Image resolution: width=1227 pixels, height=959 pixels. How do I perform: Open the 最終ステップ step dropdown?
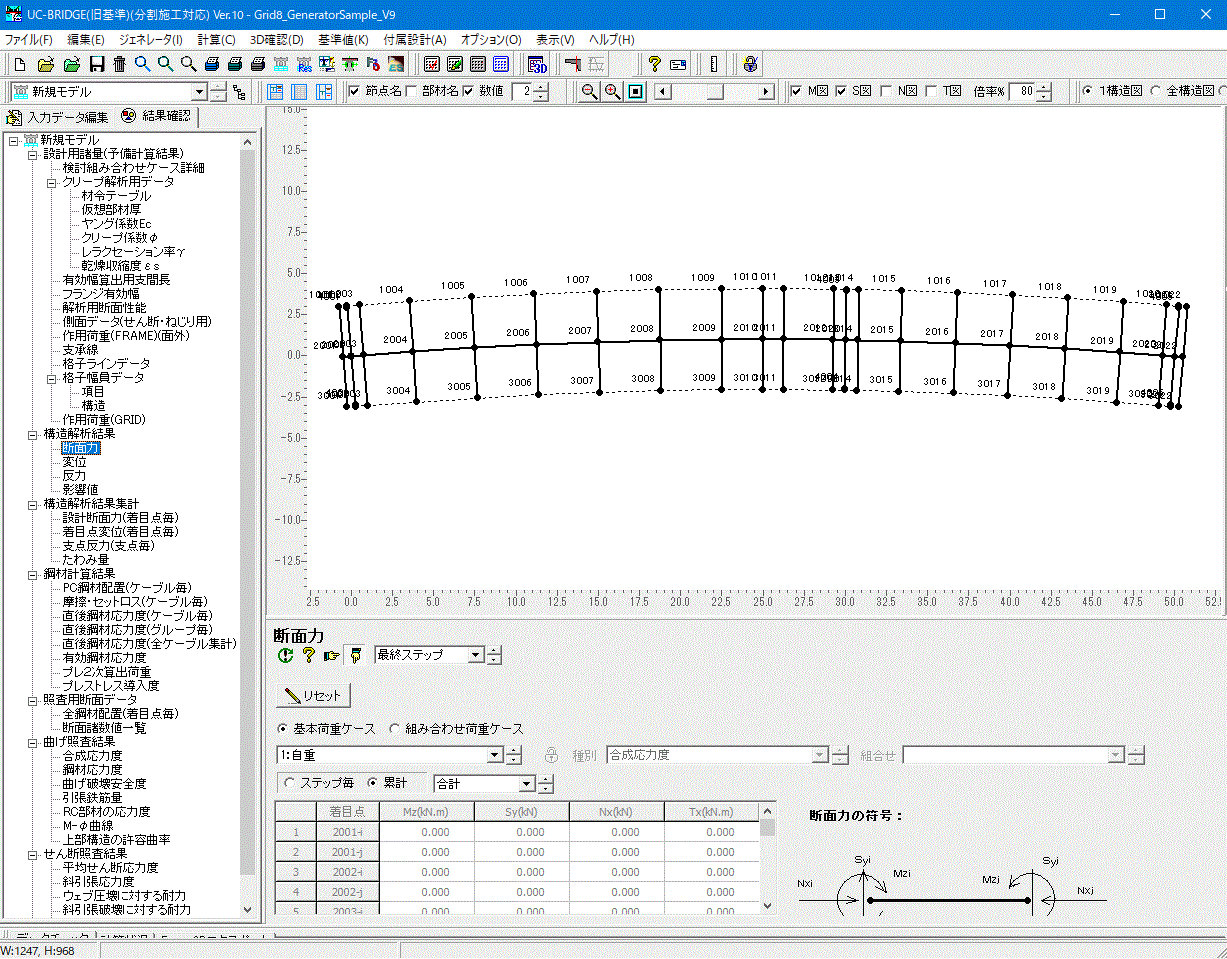[475, 656]
